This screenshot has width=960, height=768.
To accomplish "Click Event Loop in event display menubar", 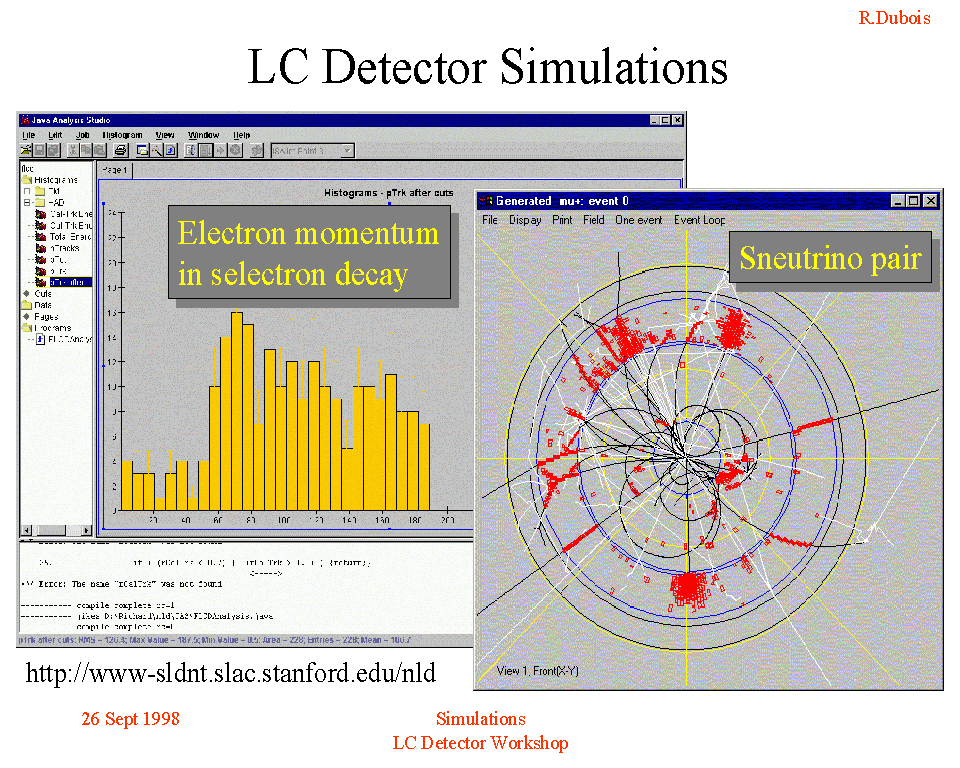I will [699, 220].
